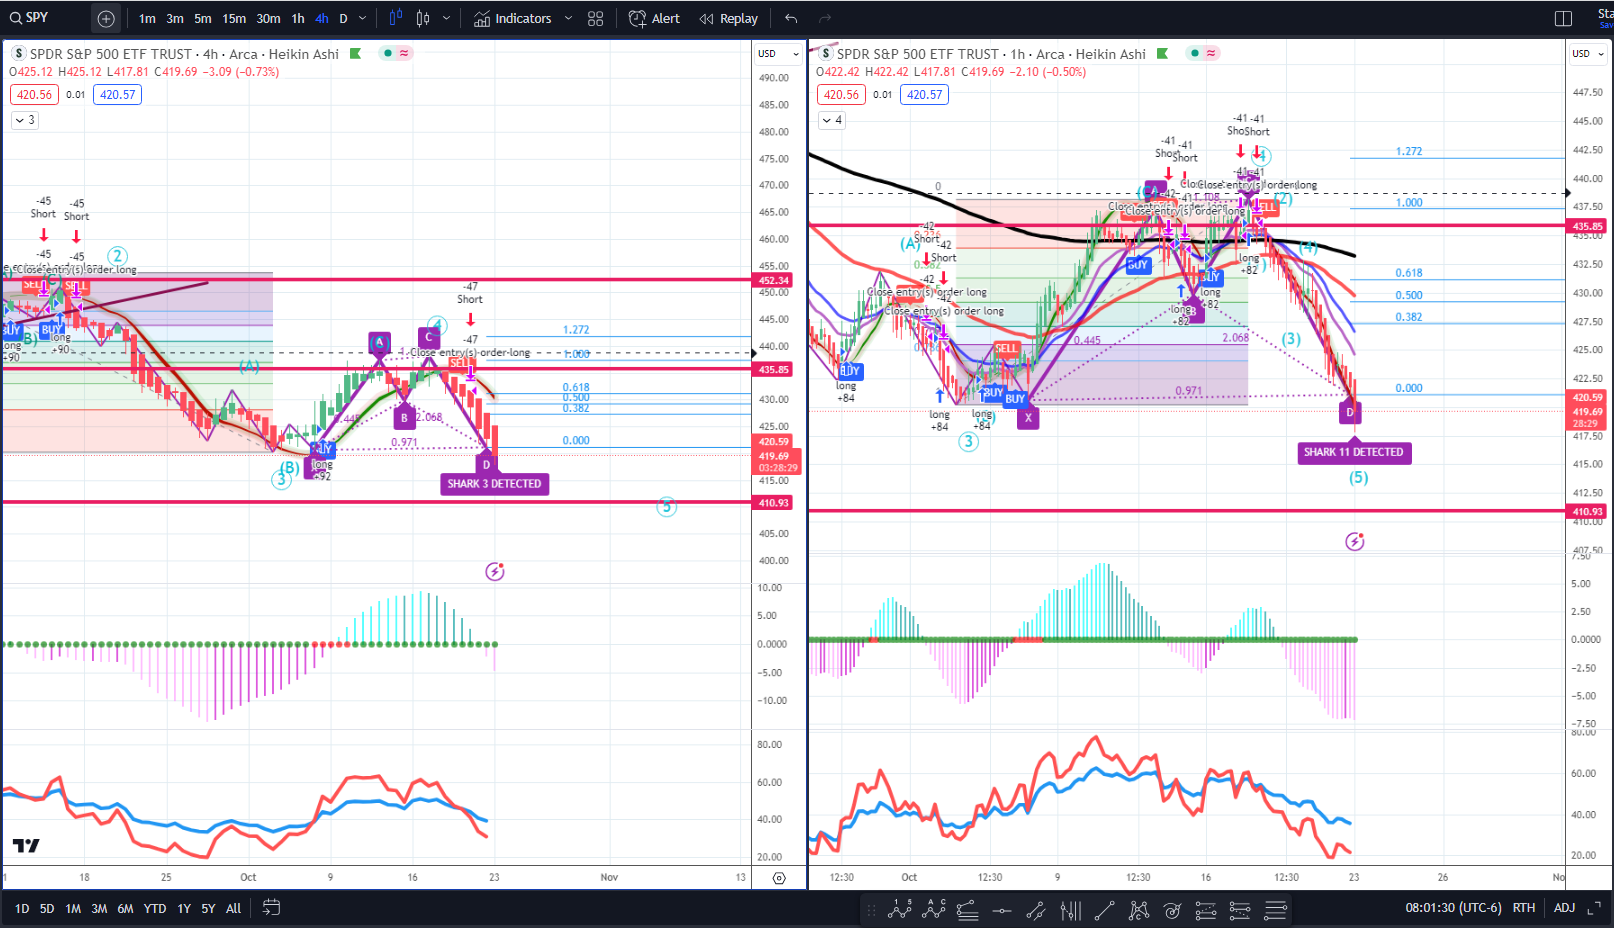1614x928 pixels.
Task: Toggle the green market status dot on left chart
Action: (388, 53)
